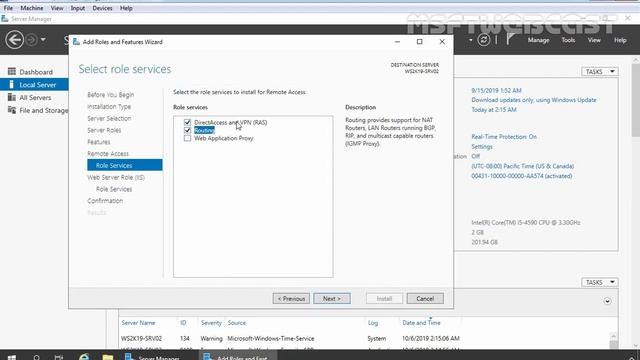This screenshot has width=640, height=360.
Task: Click the wizard title bar icon
Action: coord(76,42)
